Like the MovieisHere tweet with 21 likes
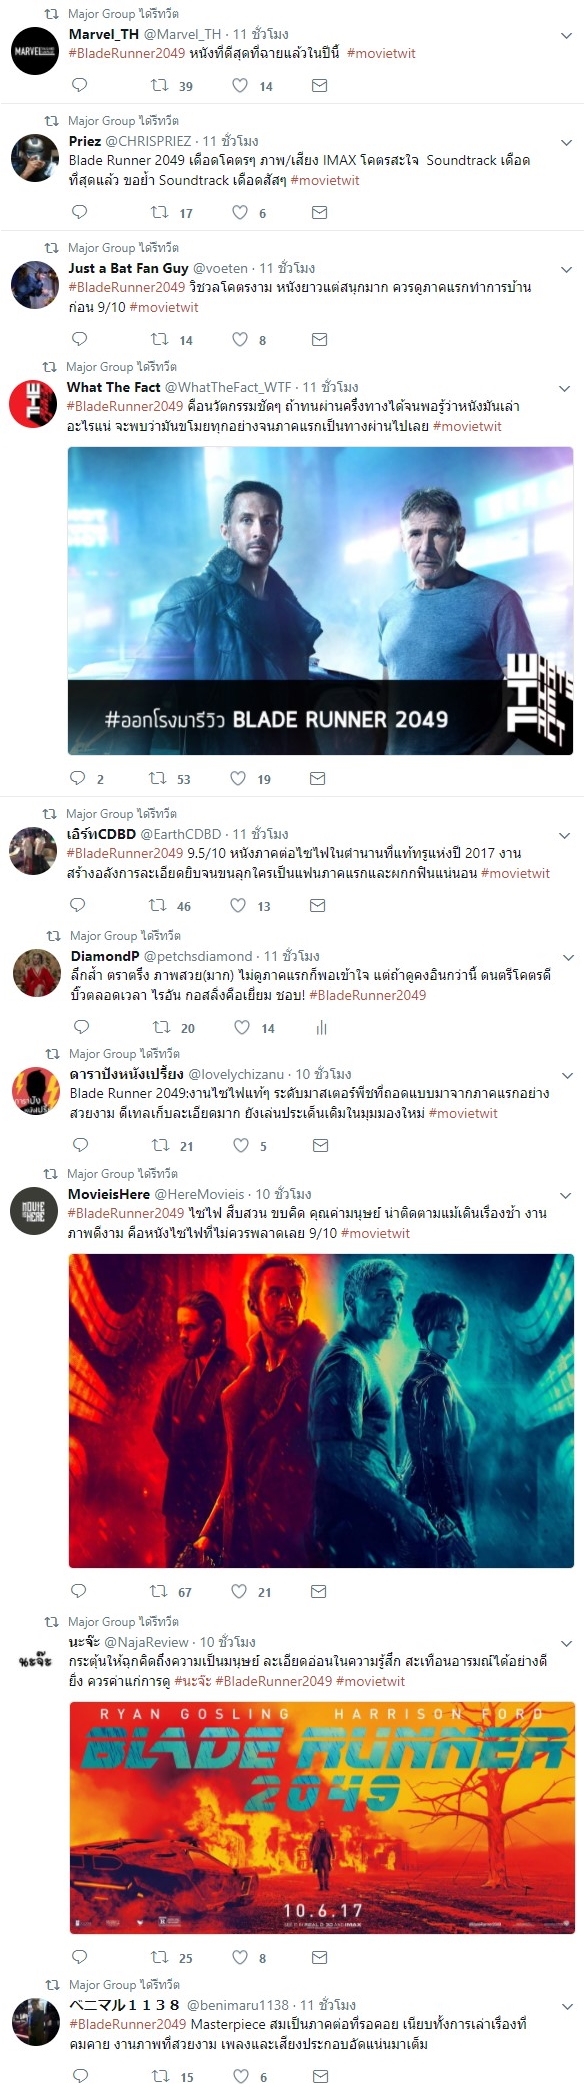 pos(239,1591)
